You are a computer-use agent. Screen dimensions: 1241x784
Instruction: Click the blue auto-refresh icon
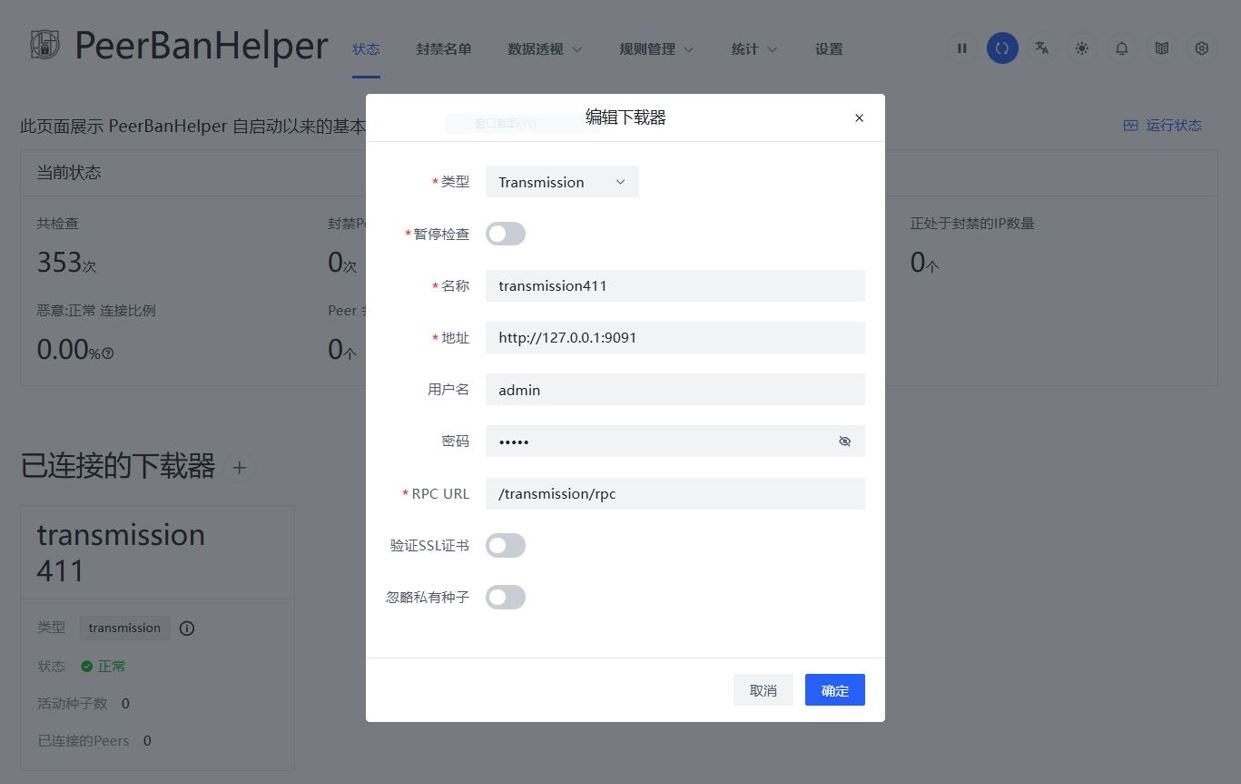[1002, 48]
